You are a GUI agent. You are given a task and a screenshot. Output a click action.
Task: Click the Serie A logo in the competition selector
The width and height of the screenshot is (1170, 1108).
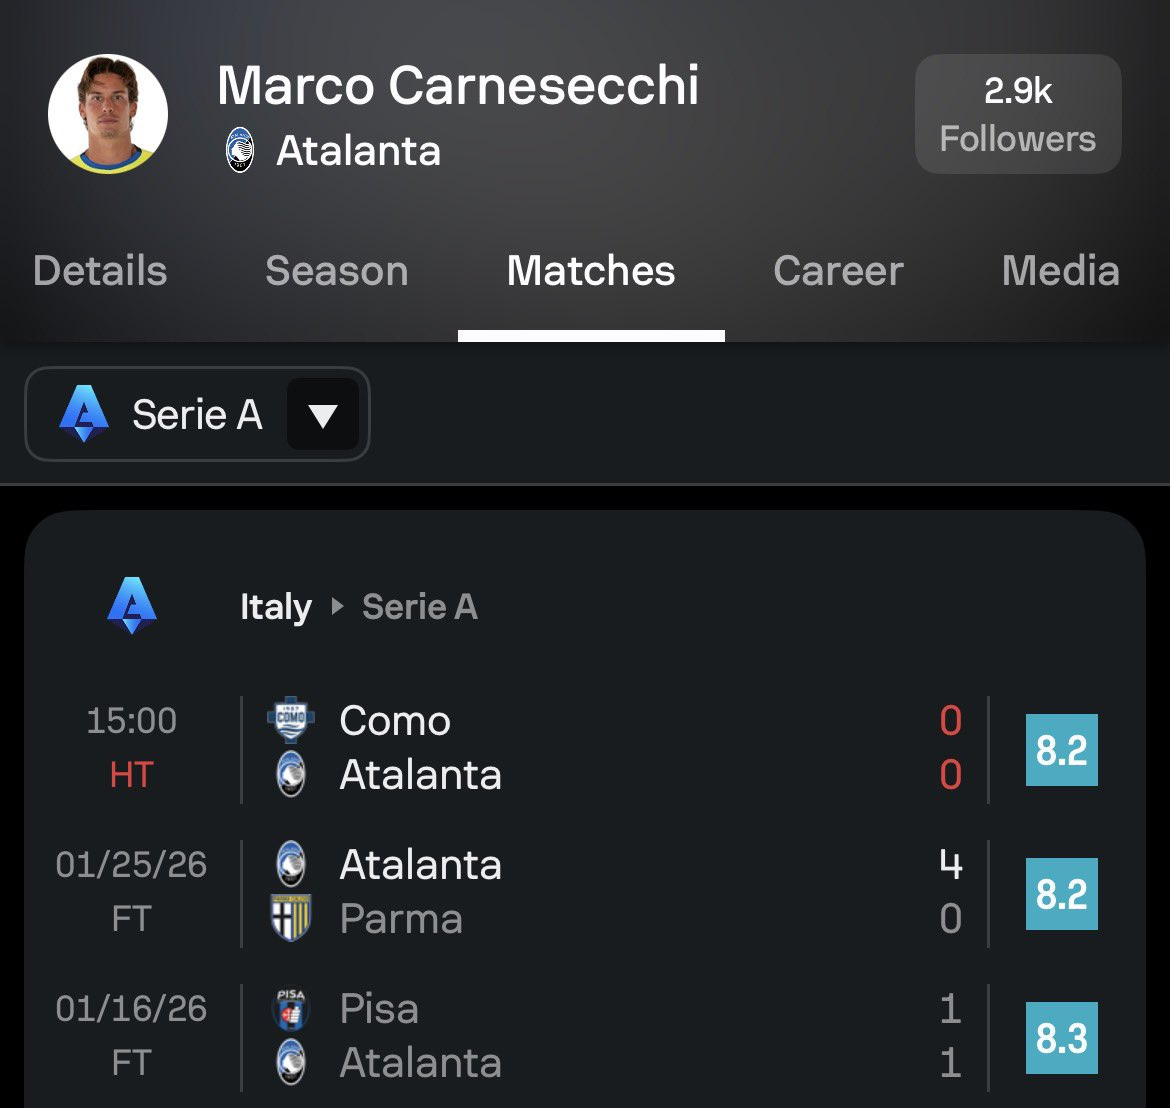pyautogui.click(x=84, y=414)
